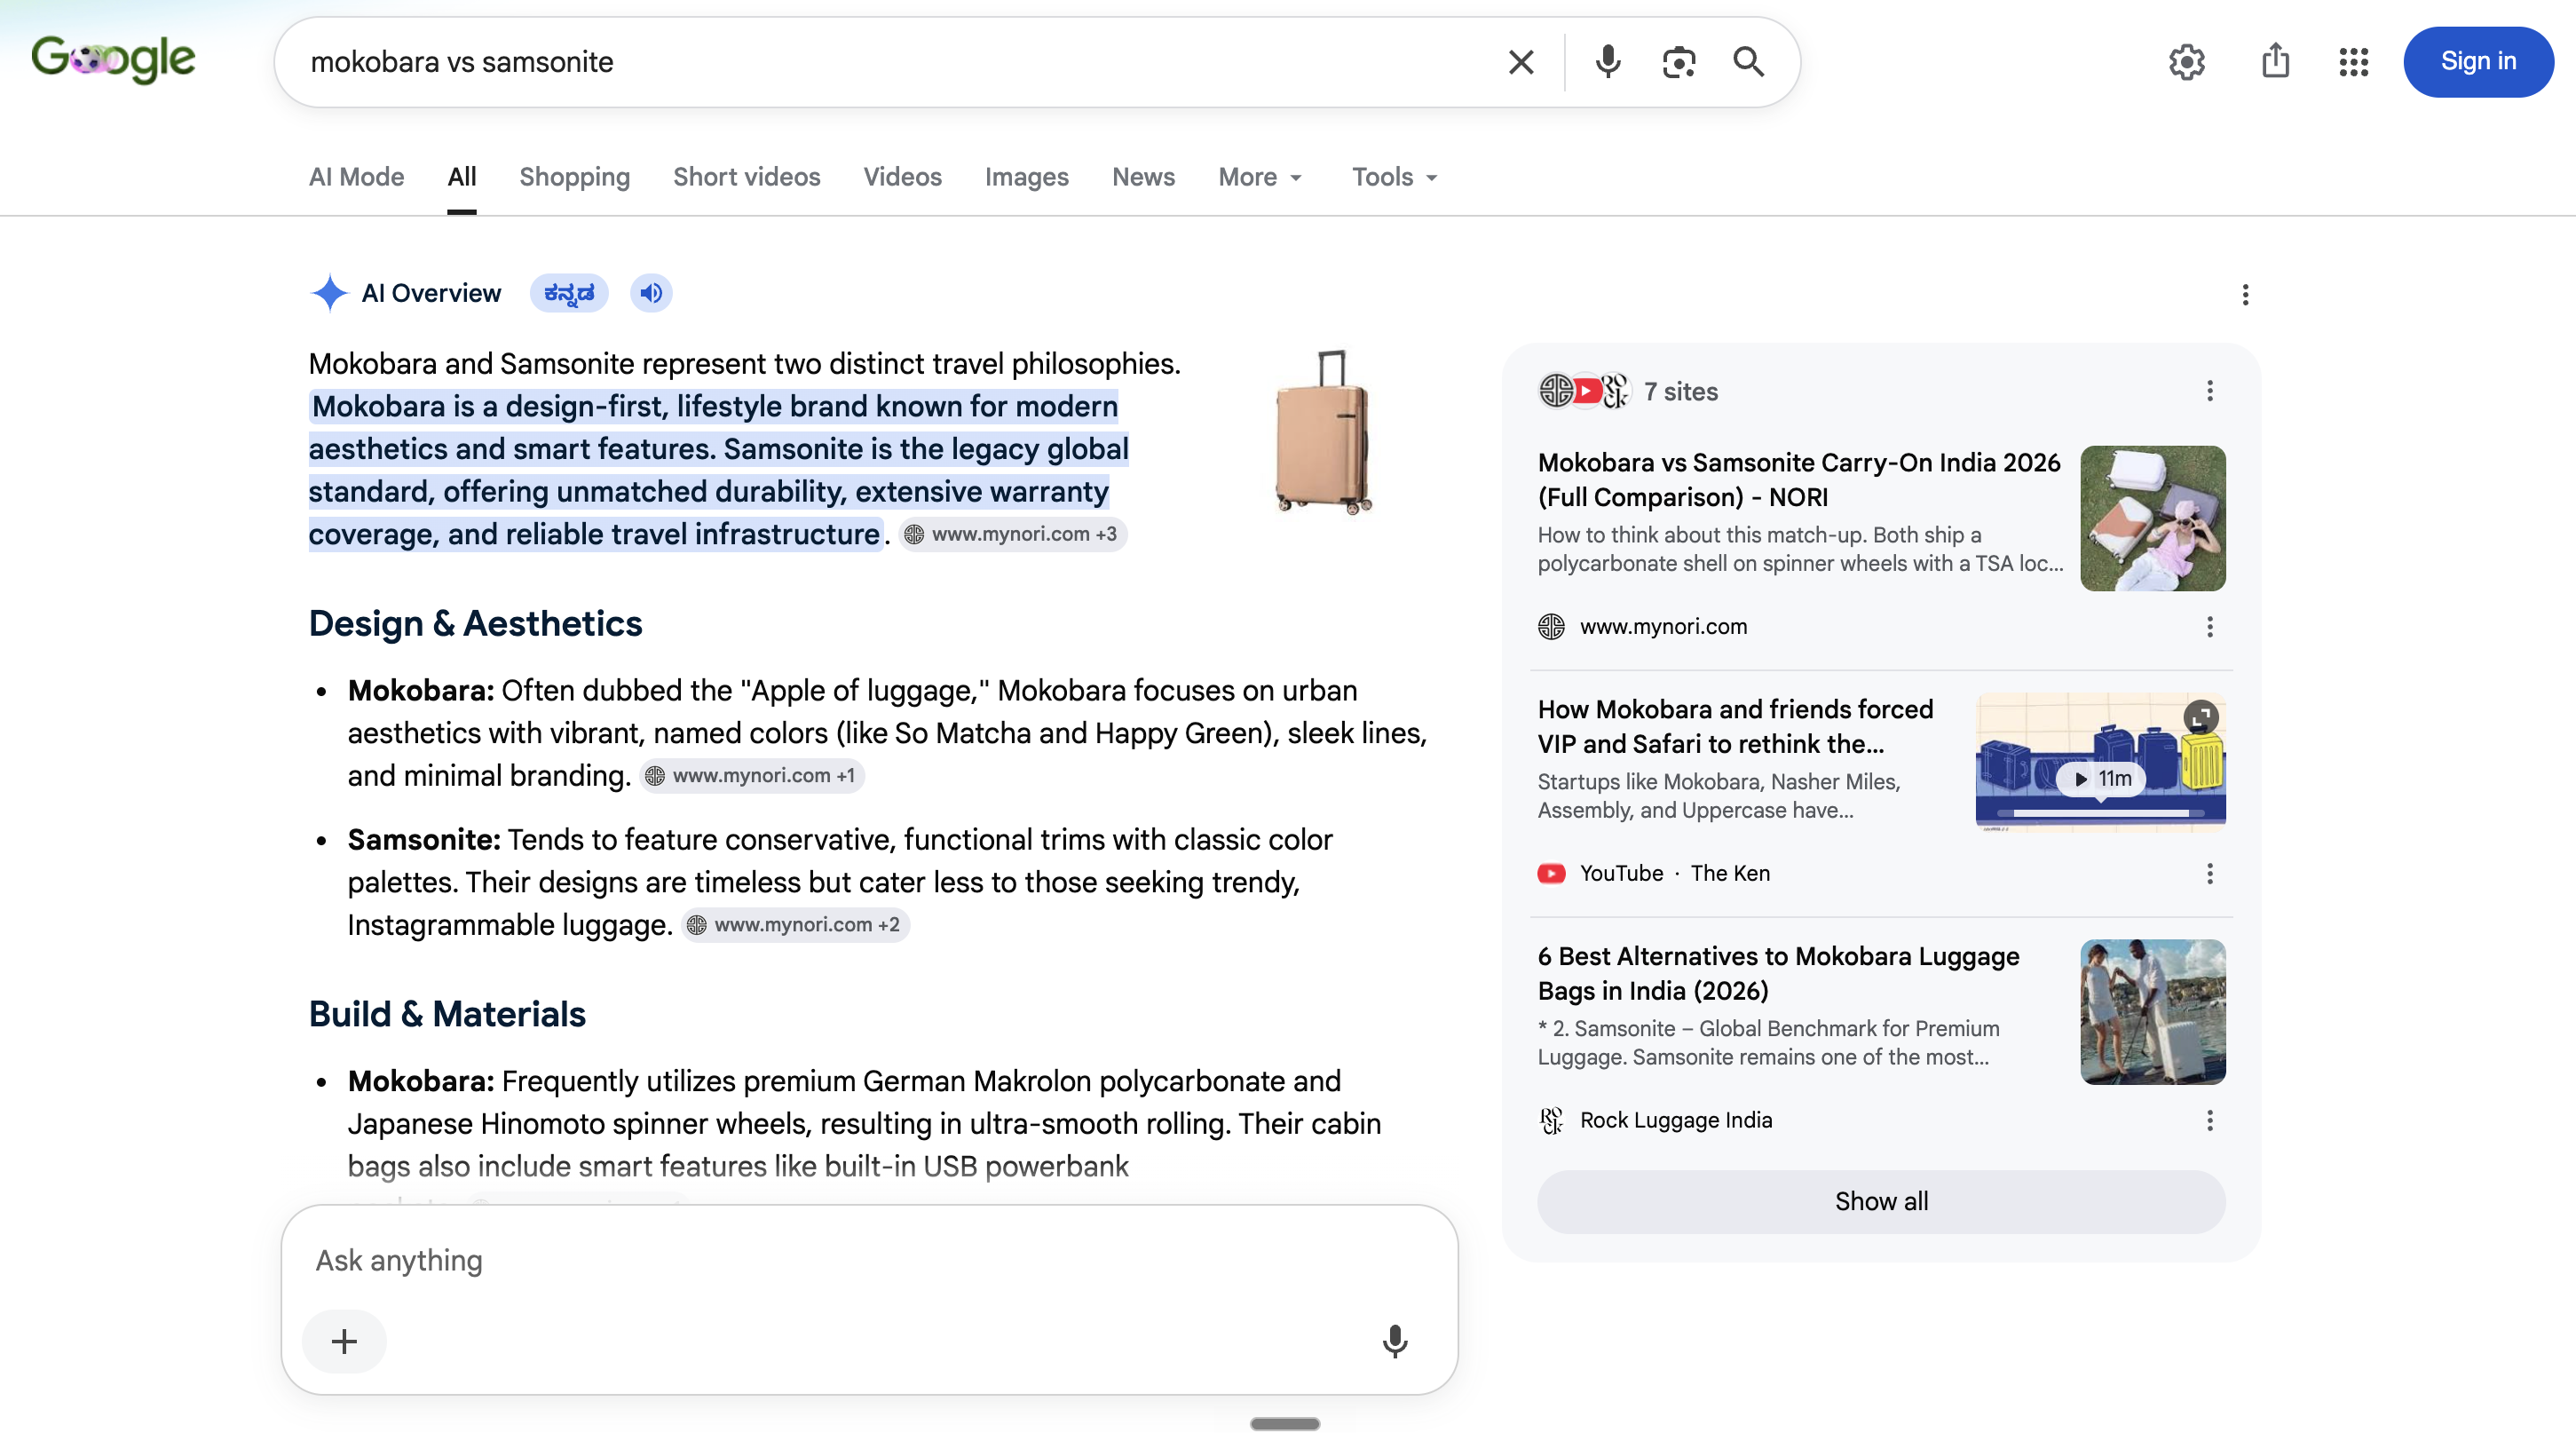Click the Show all sources button
This screenshot has height=1433, width=2576.
(1881, 1201)
